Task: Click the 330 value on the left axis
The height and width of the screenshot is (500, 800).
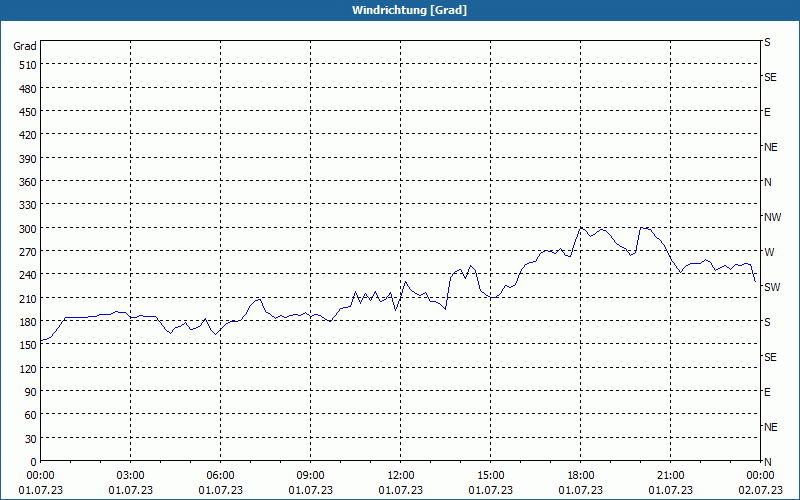Action: coord(28,206)
